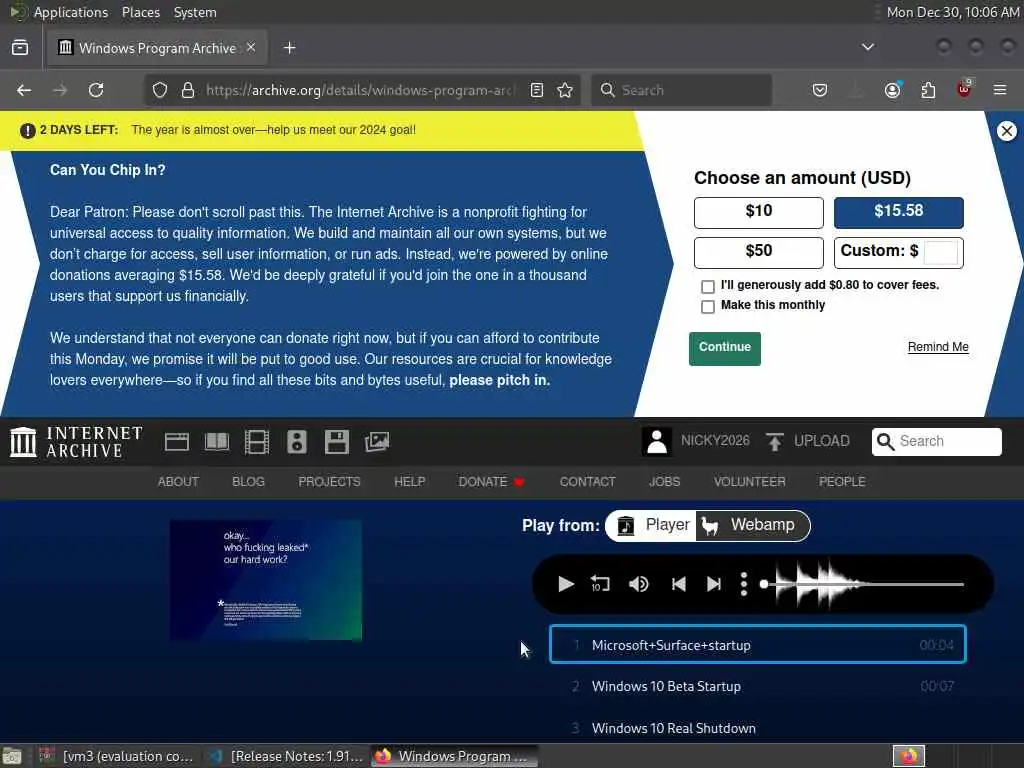
Task: Skip to previous track
Action: point(679,584)
